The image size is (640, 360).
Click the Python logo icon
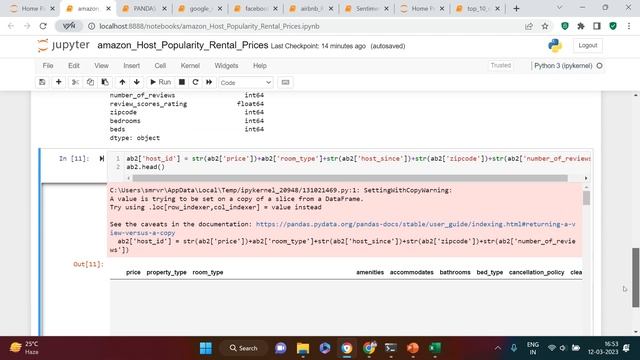[555, 45]
